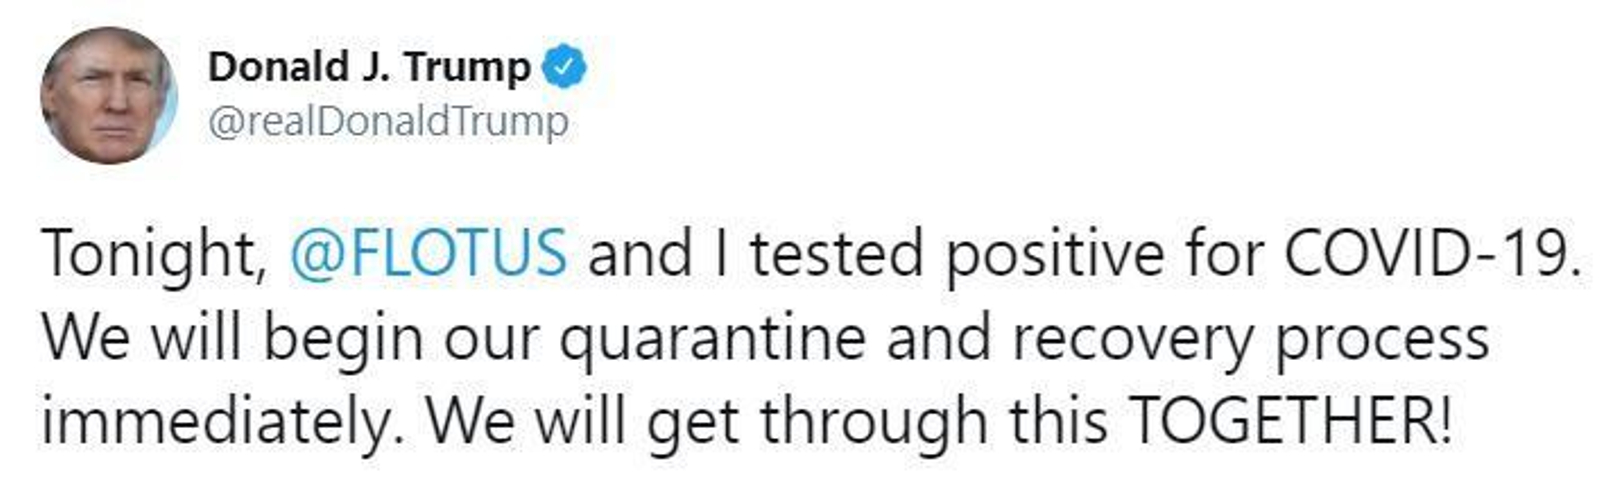Click the word "positive" in the tweet
1600x480 pixels.
[1054, 254]
